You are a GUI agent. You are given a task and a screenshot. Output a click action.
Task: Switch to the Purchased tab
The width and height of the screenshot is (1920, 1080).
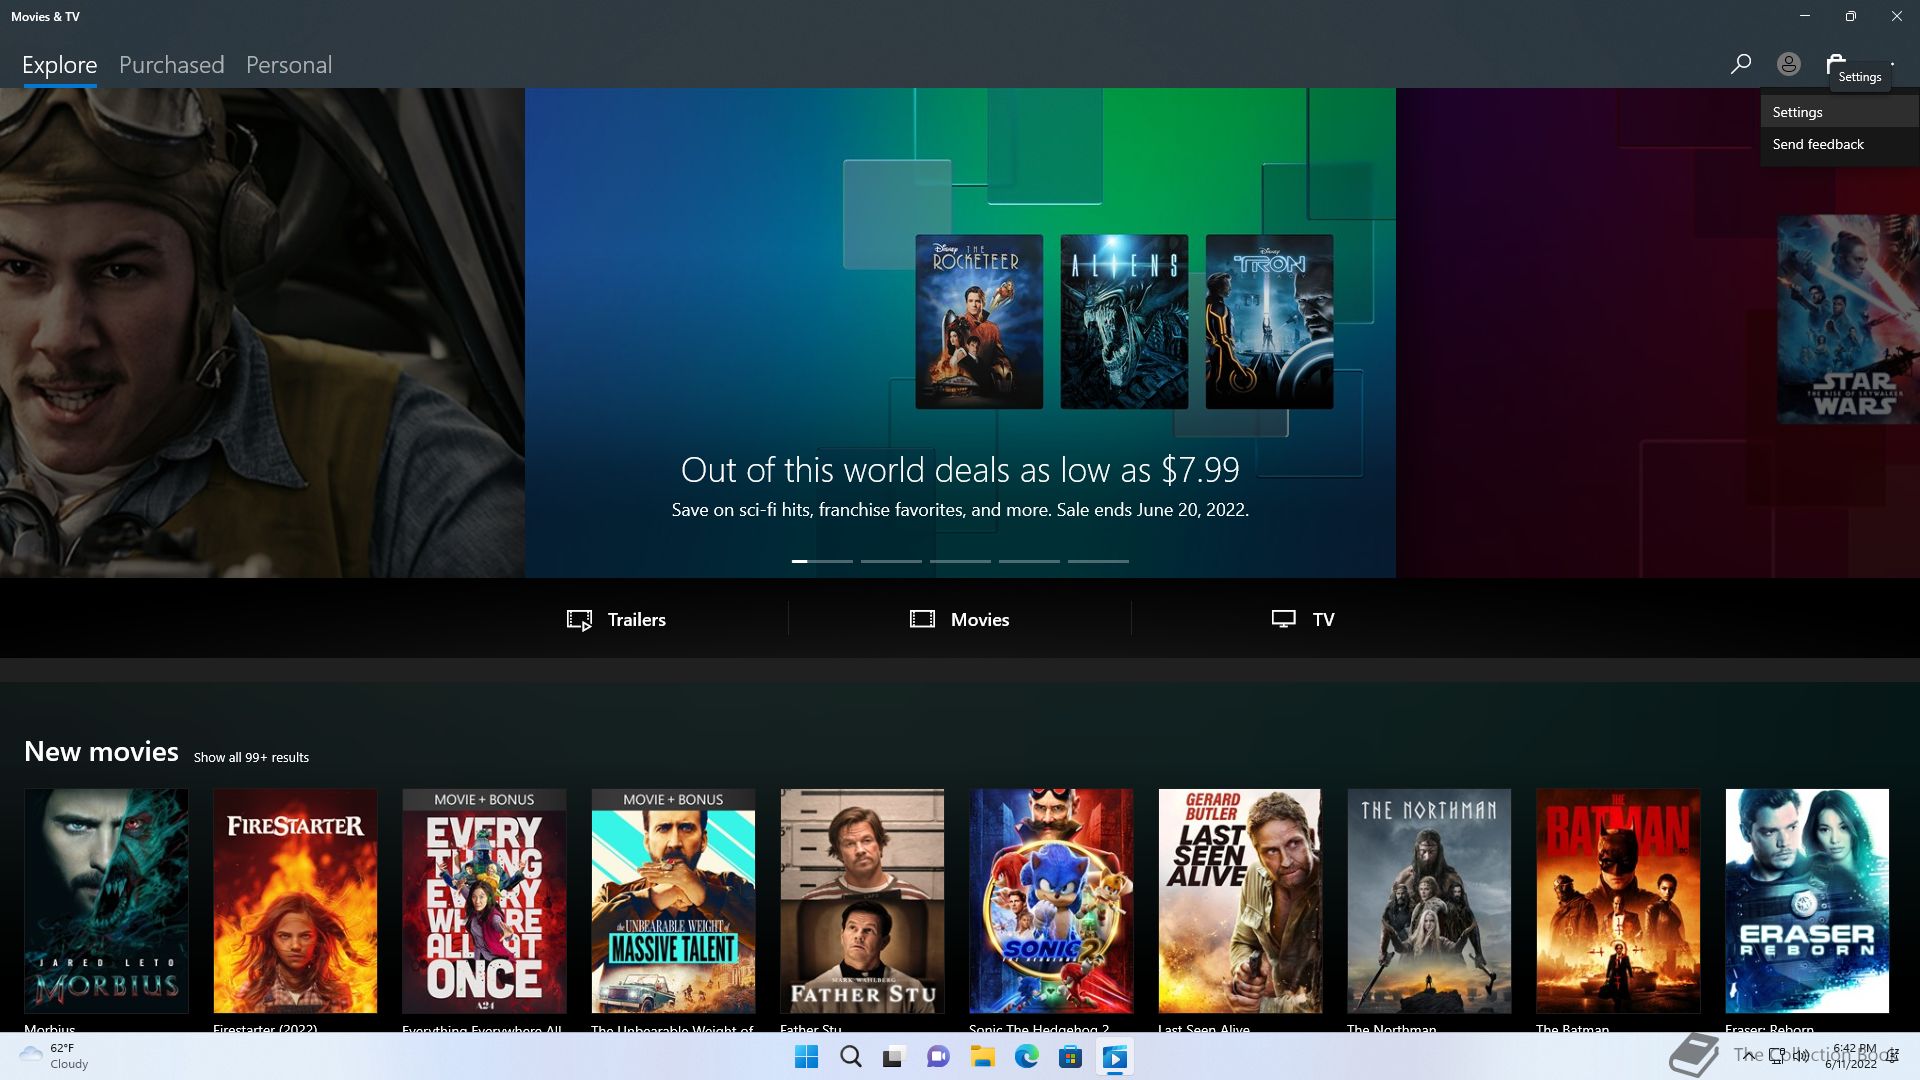tap(172, 65)
